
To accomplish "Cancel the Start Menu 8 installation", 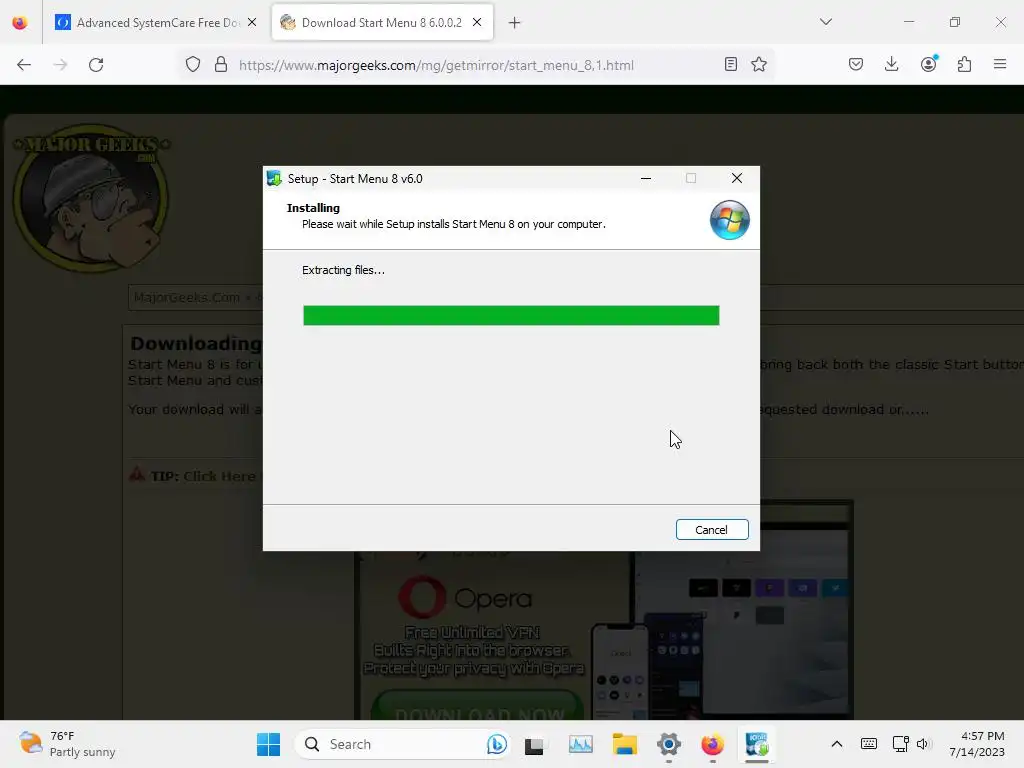I will (712, 530).
